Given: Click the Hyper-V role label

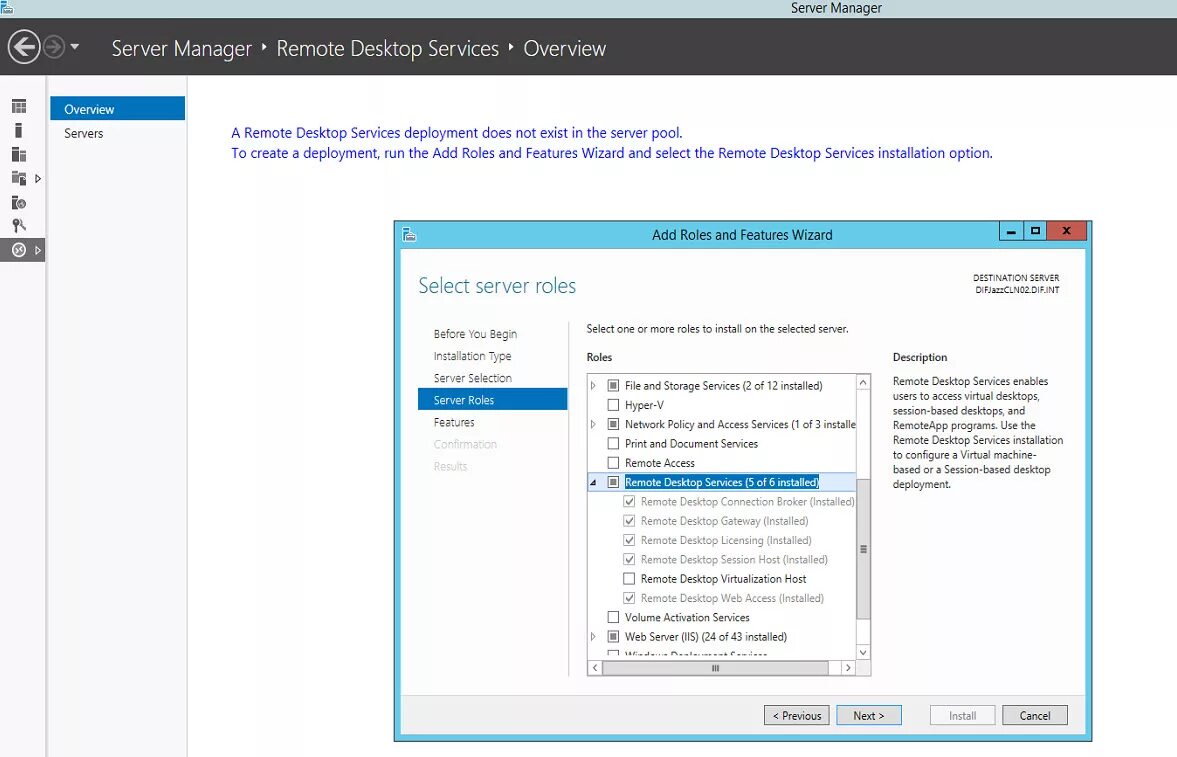Looking at the screenshot, I should click(644, 405).
